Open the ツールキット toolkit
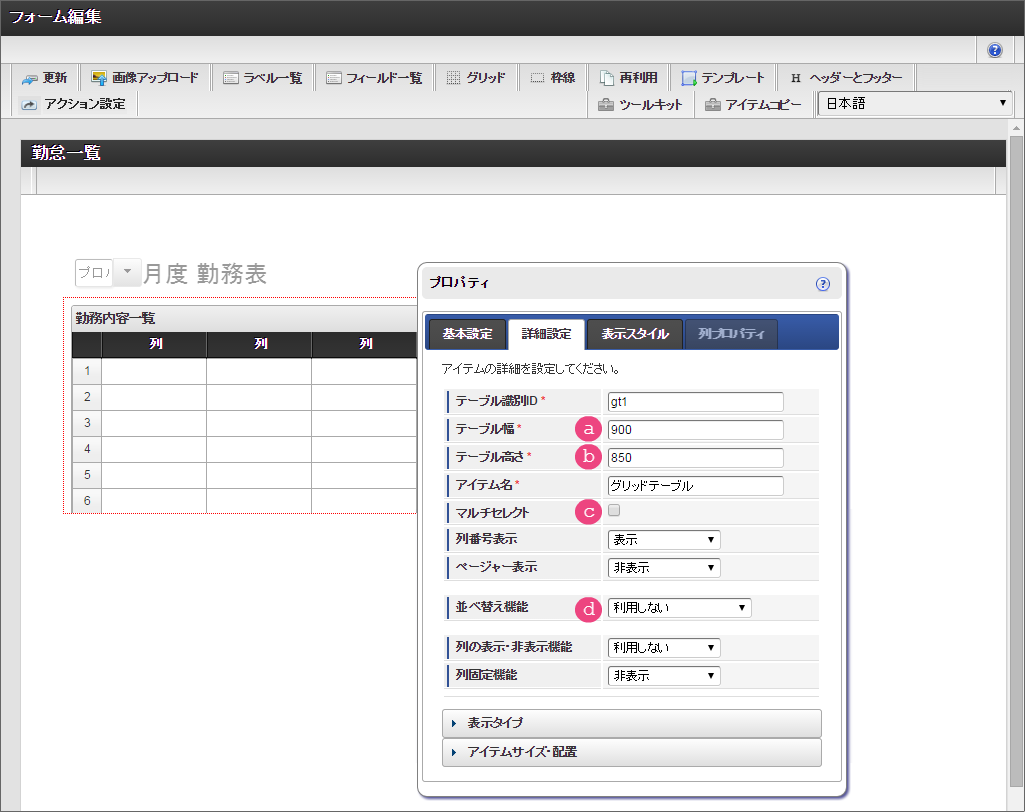1025x812 pixels. click(x=640, y=104)
